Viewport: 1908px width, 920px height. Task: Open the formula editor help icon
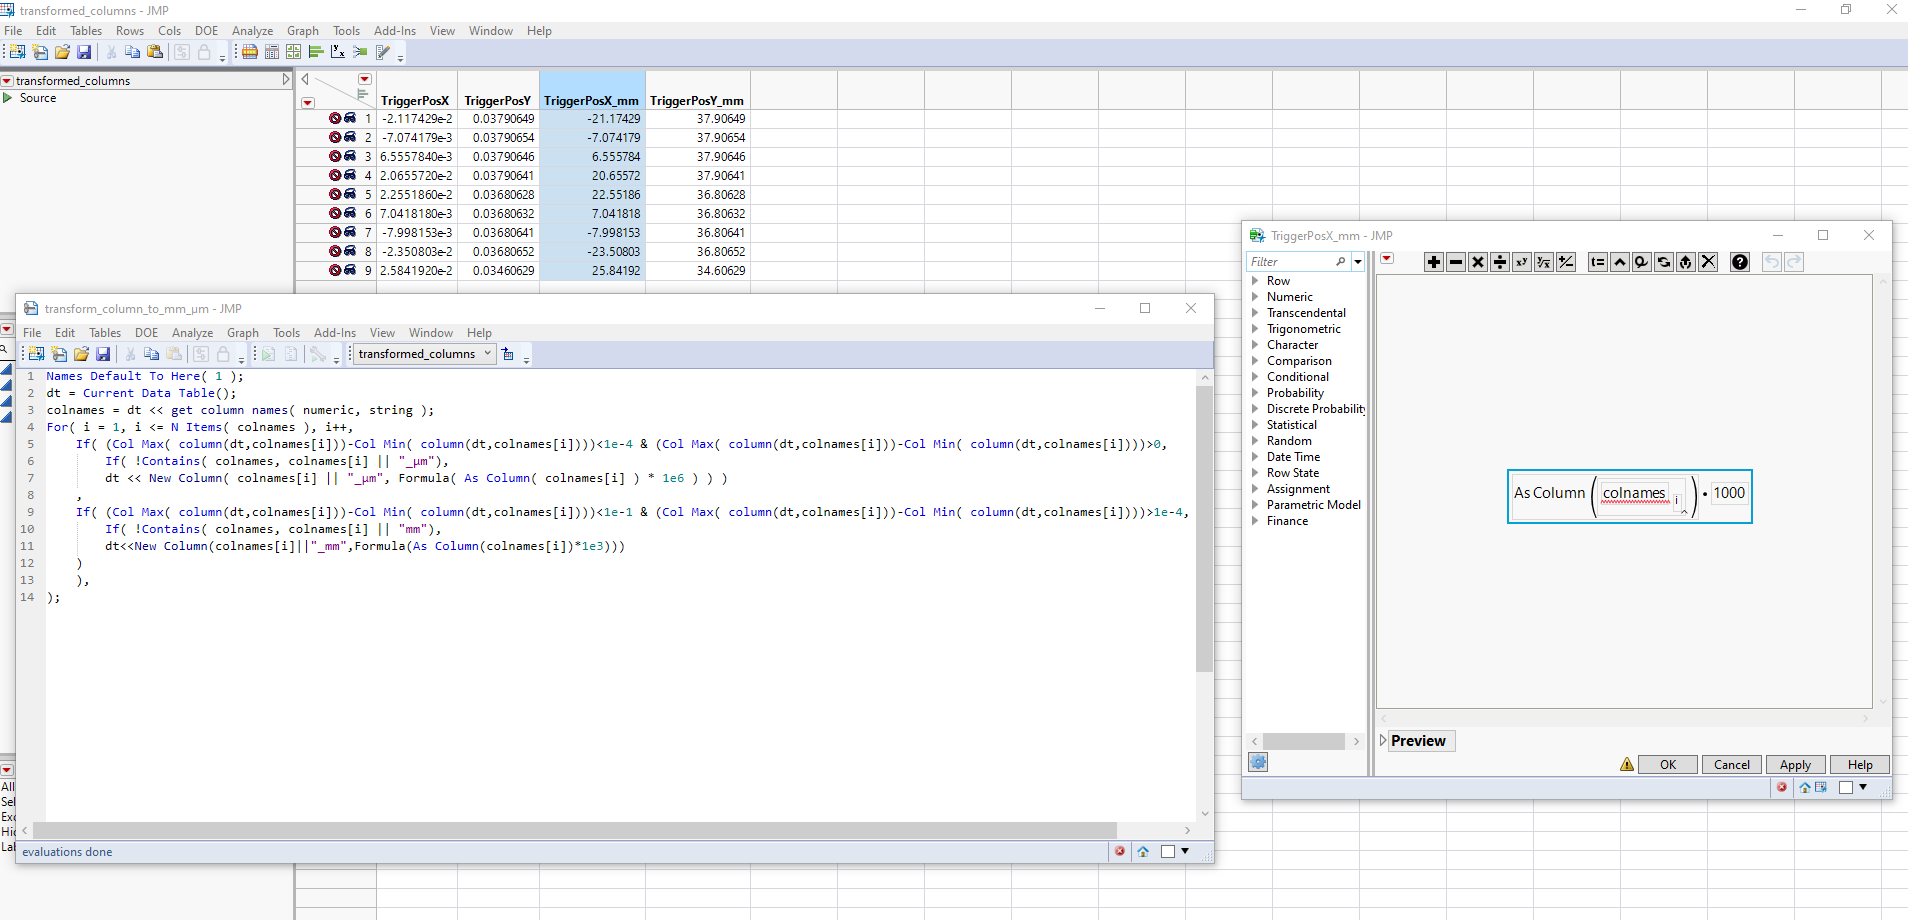(x=1740, y=261)
